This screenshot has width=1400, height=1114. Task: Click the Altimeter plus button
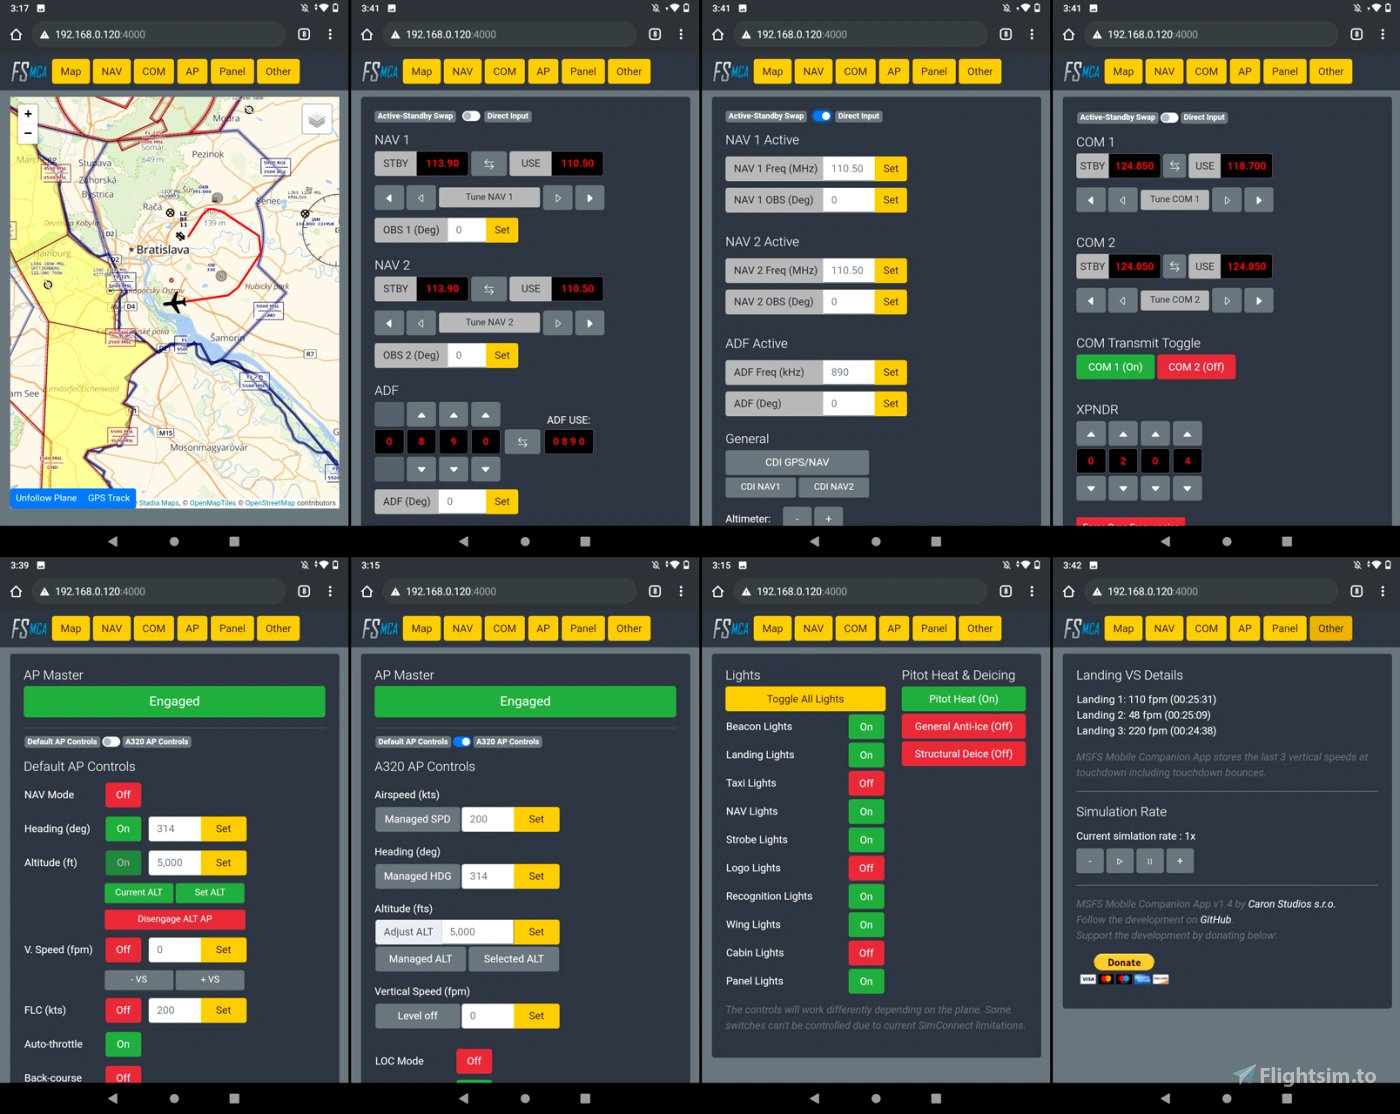coord(828,518)
